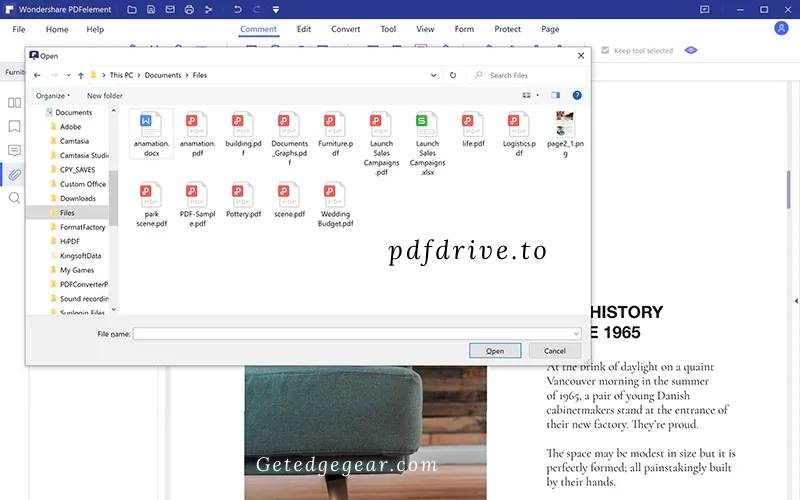The width and height of the screenshot is (800, 500).
Task: Click the refresh icon in Open dialog
Action: click(453, 75)
